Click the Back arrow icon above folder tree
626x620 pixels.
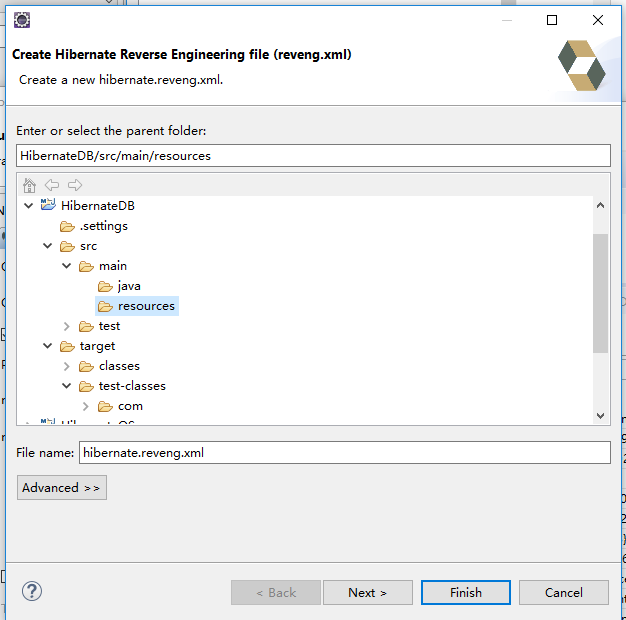tap(52, 185)
